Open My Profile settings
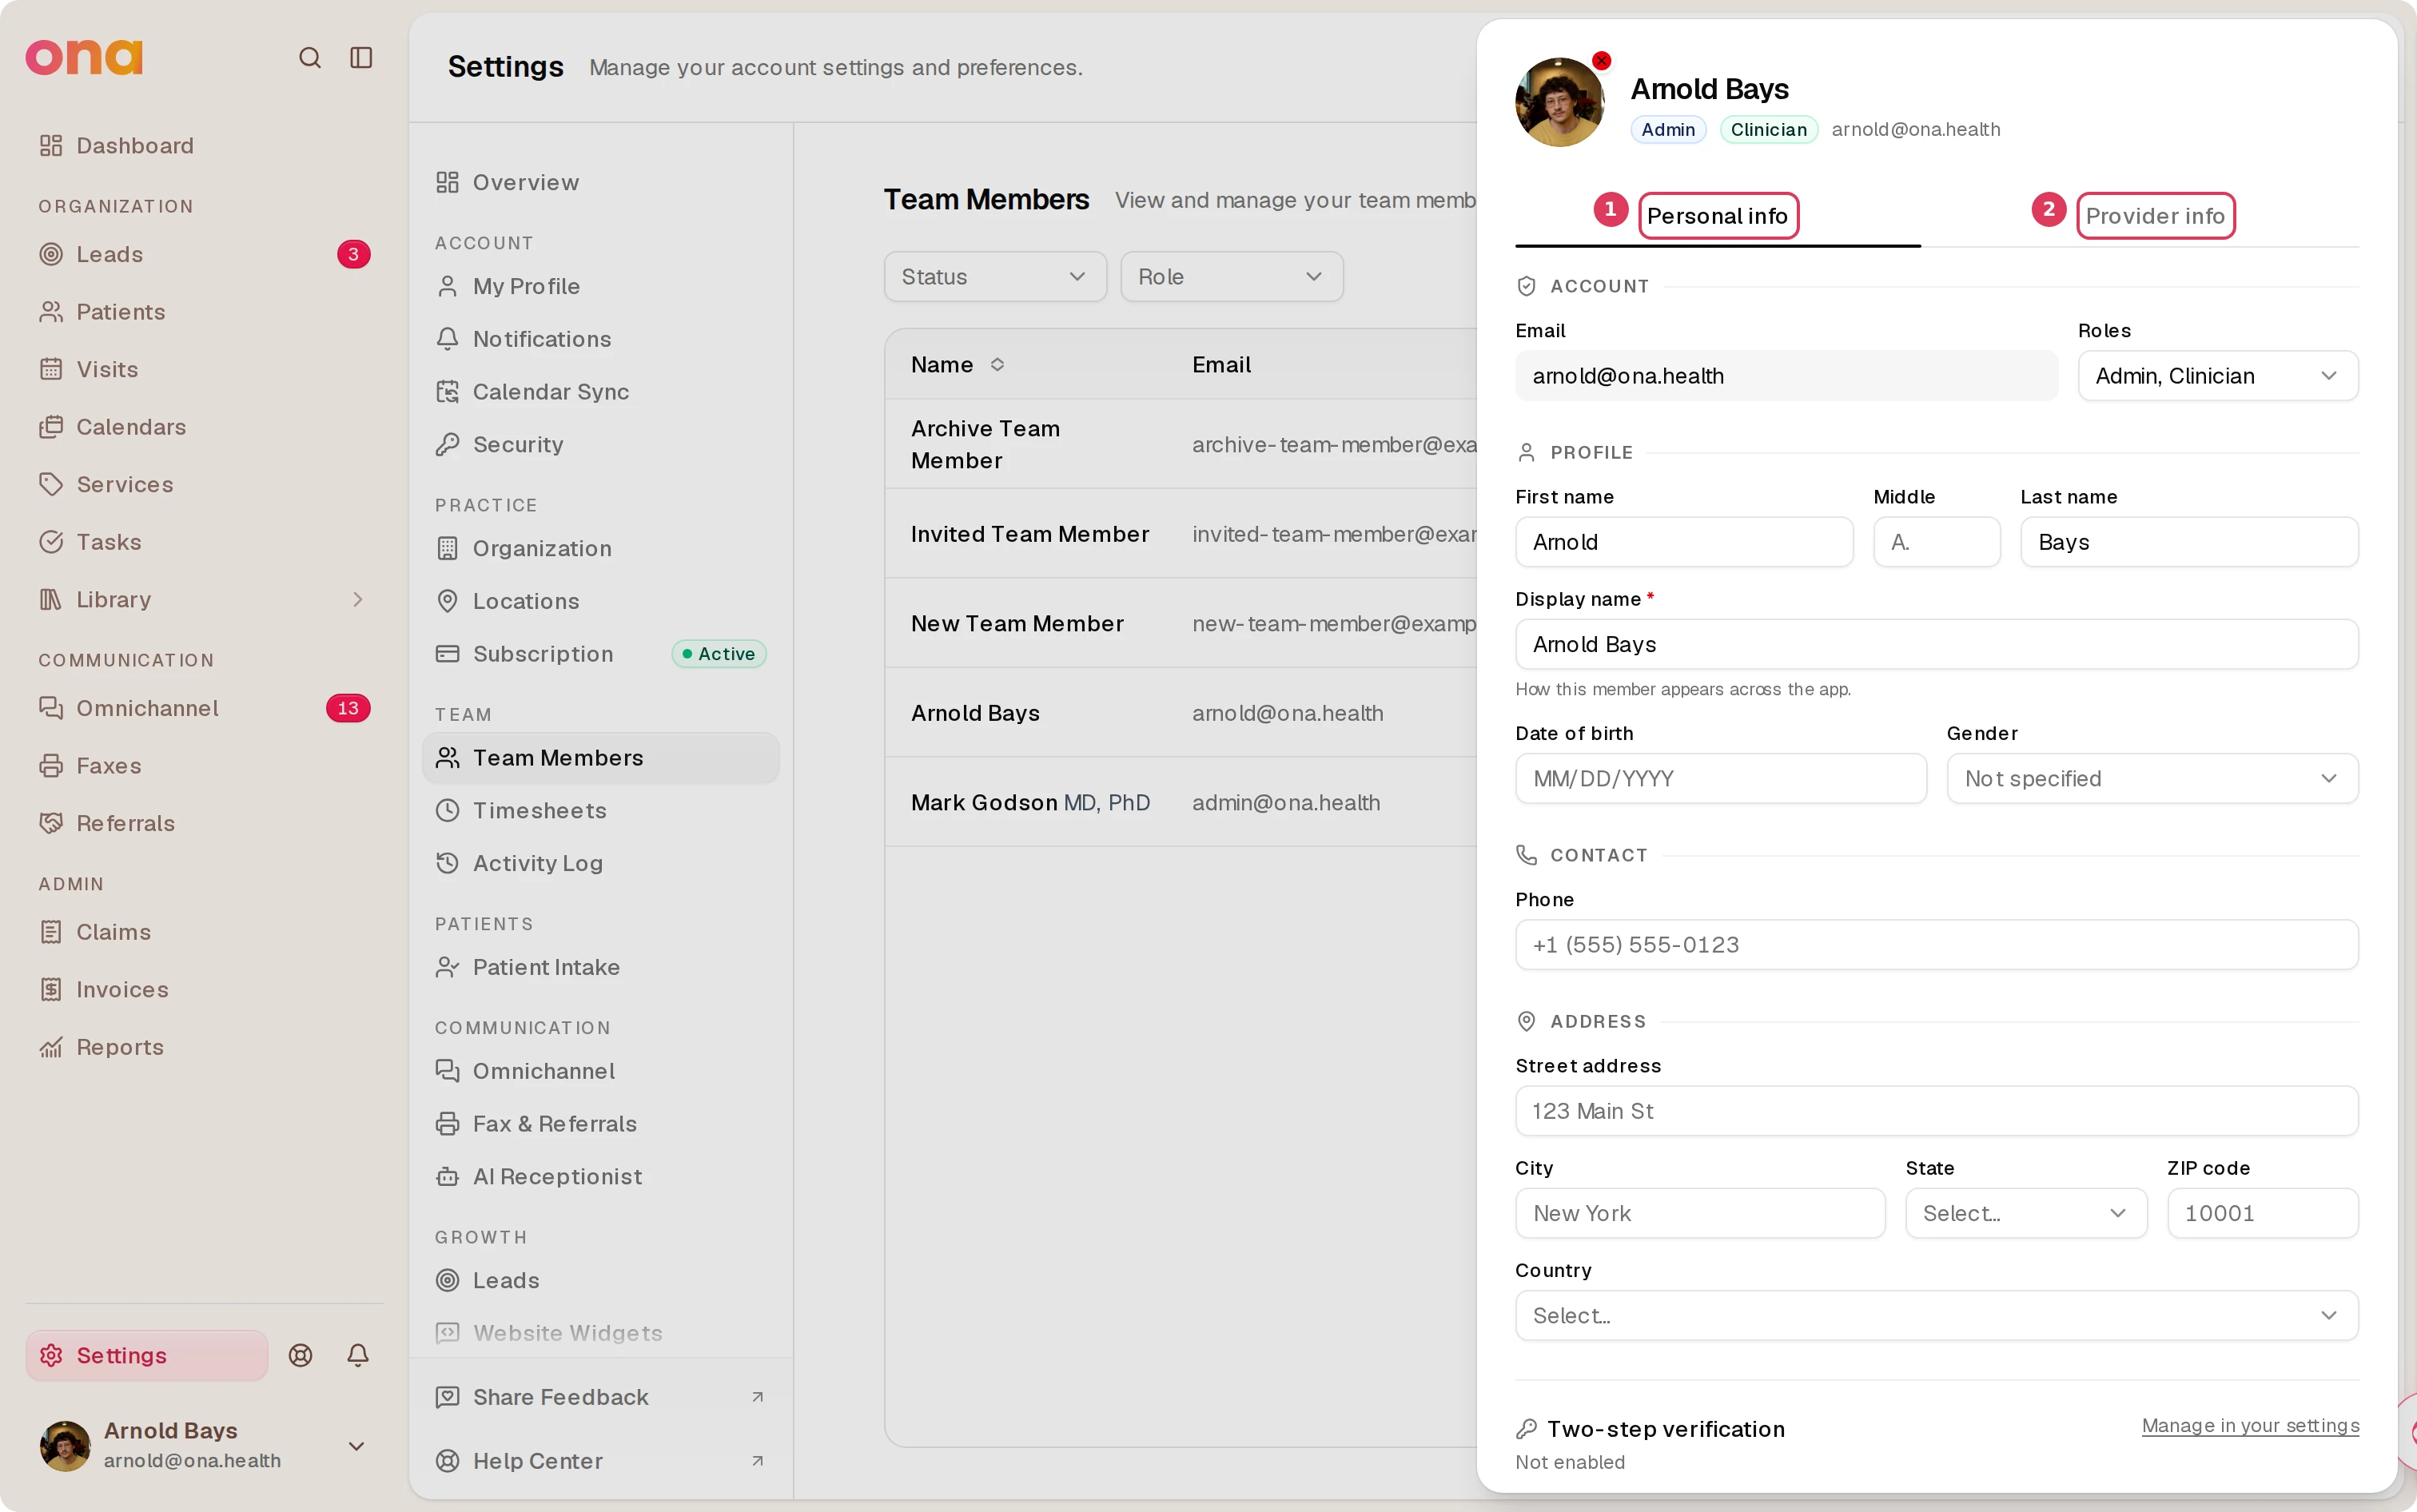Viewport: 2417px width, 1512px height. 600,286
